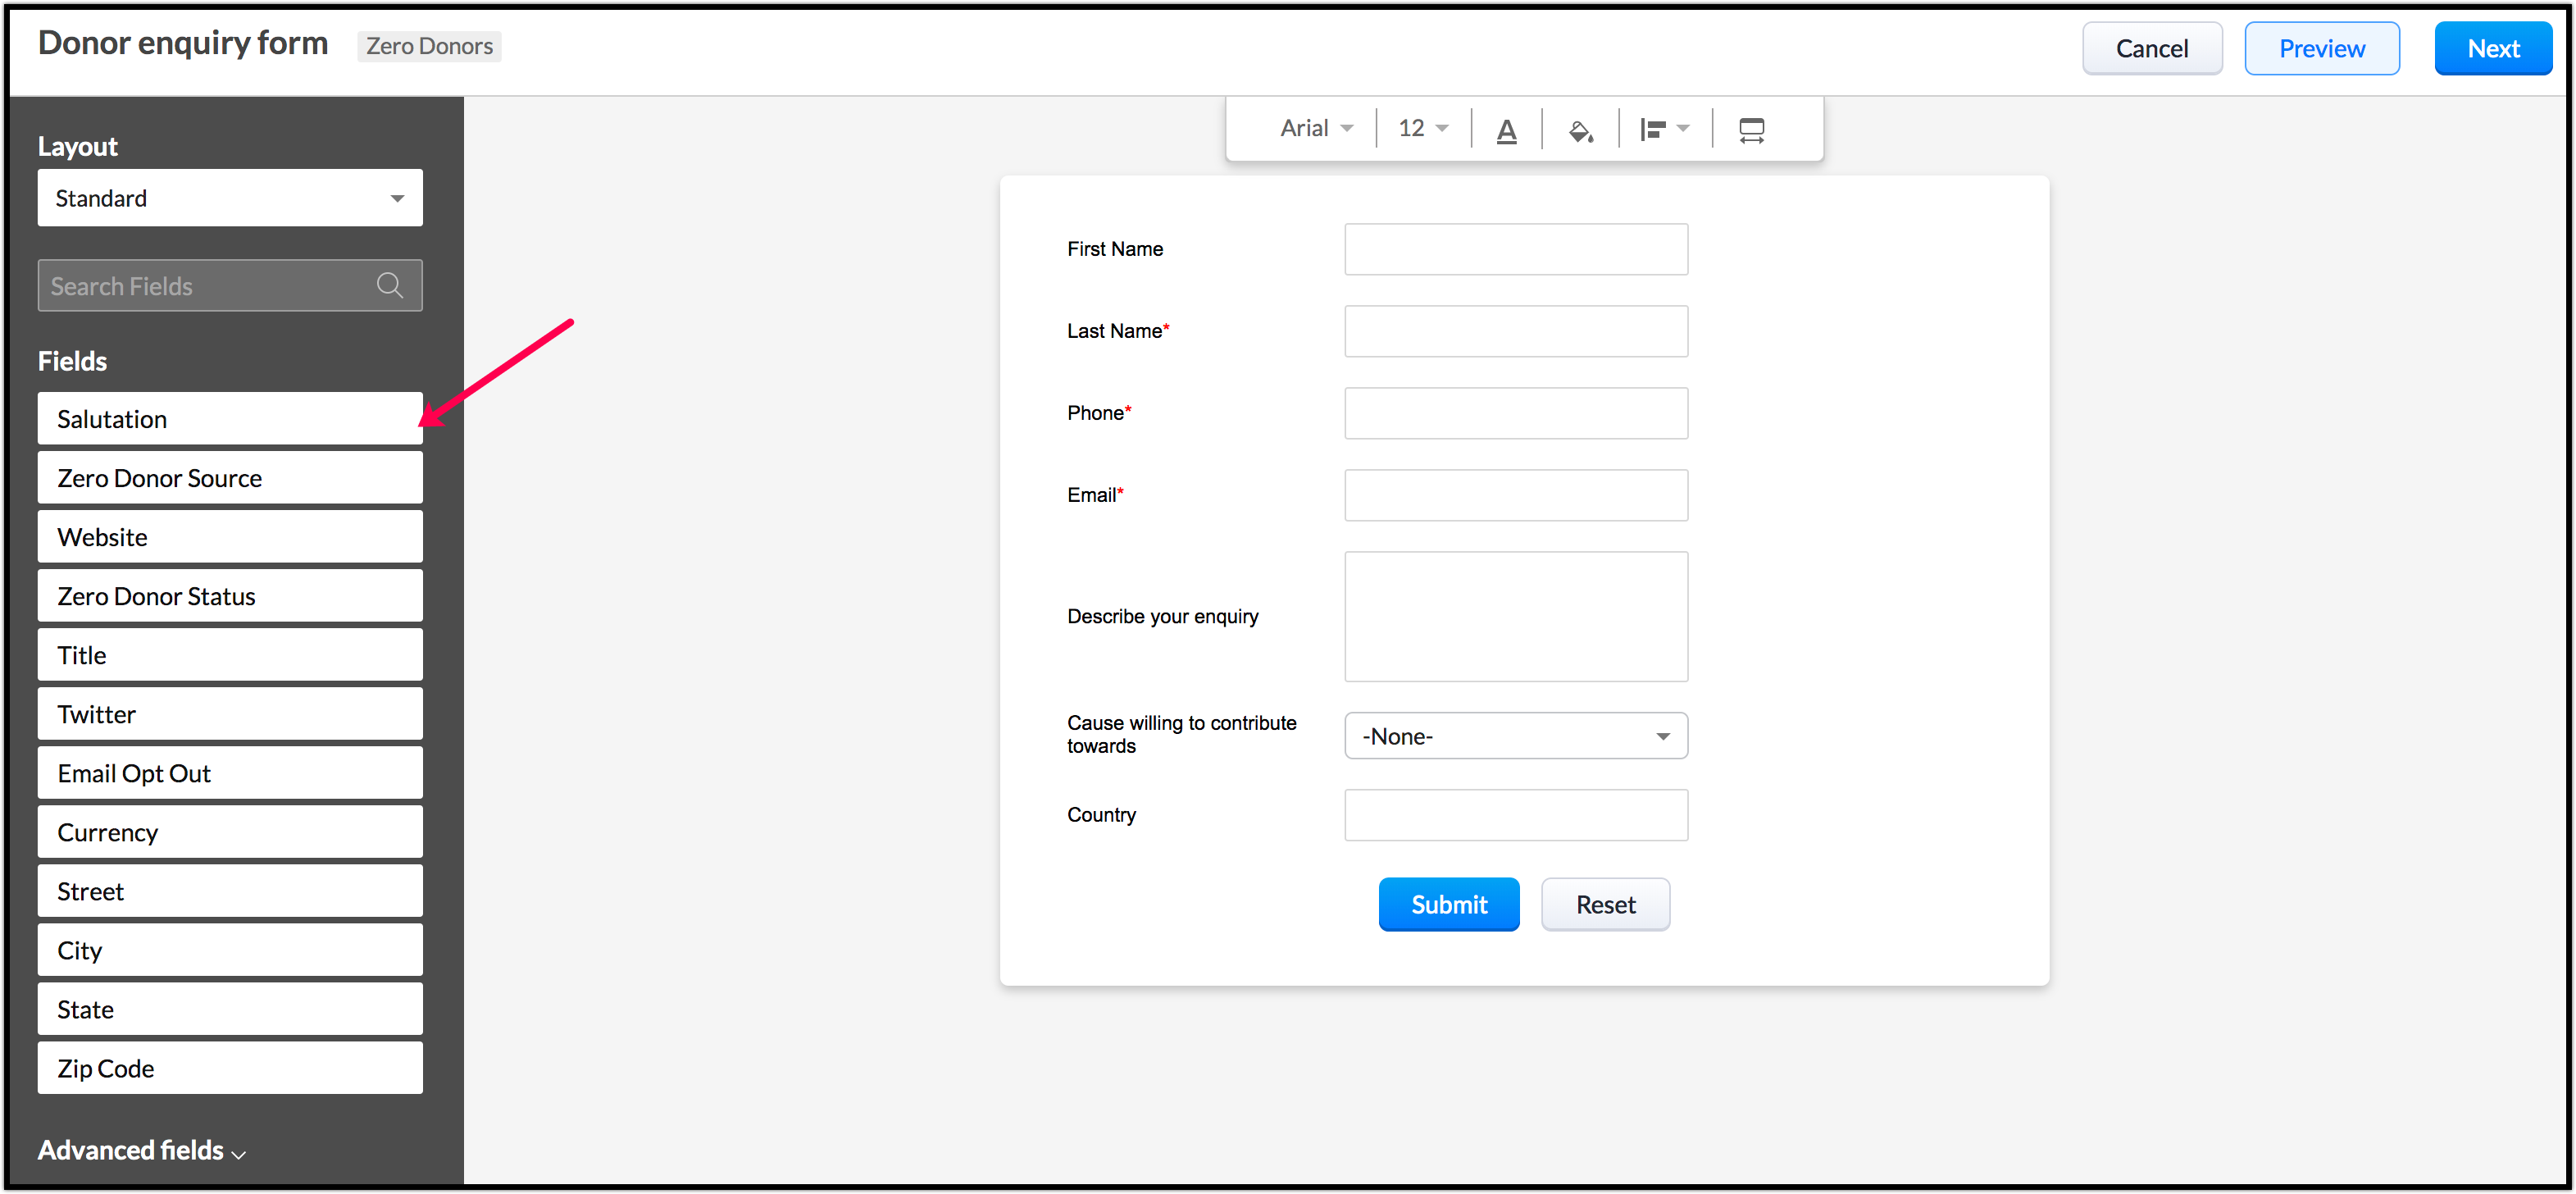
Task: Click the search magnifier icon
Action: tap(390, 286)
